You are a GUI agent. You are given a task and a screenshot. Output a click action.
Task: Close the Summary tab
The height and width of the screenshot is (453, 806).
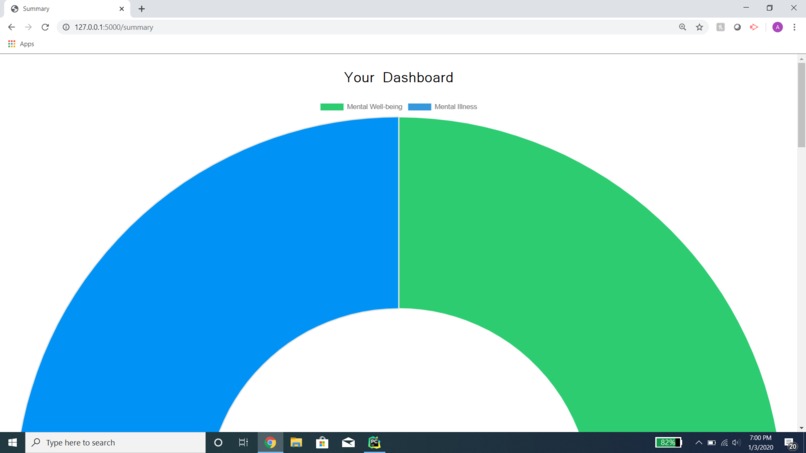click(x=122, y=9)
